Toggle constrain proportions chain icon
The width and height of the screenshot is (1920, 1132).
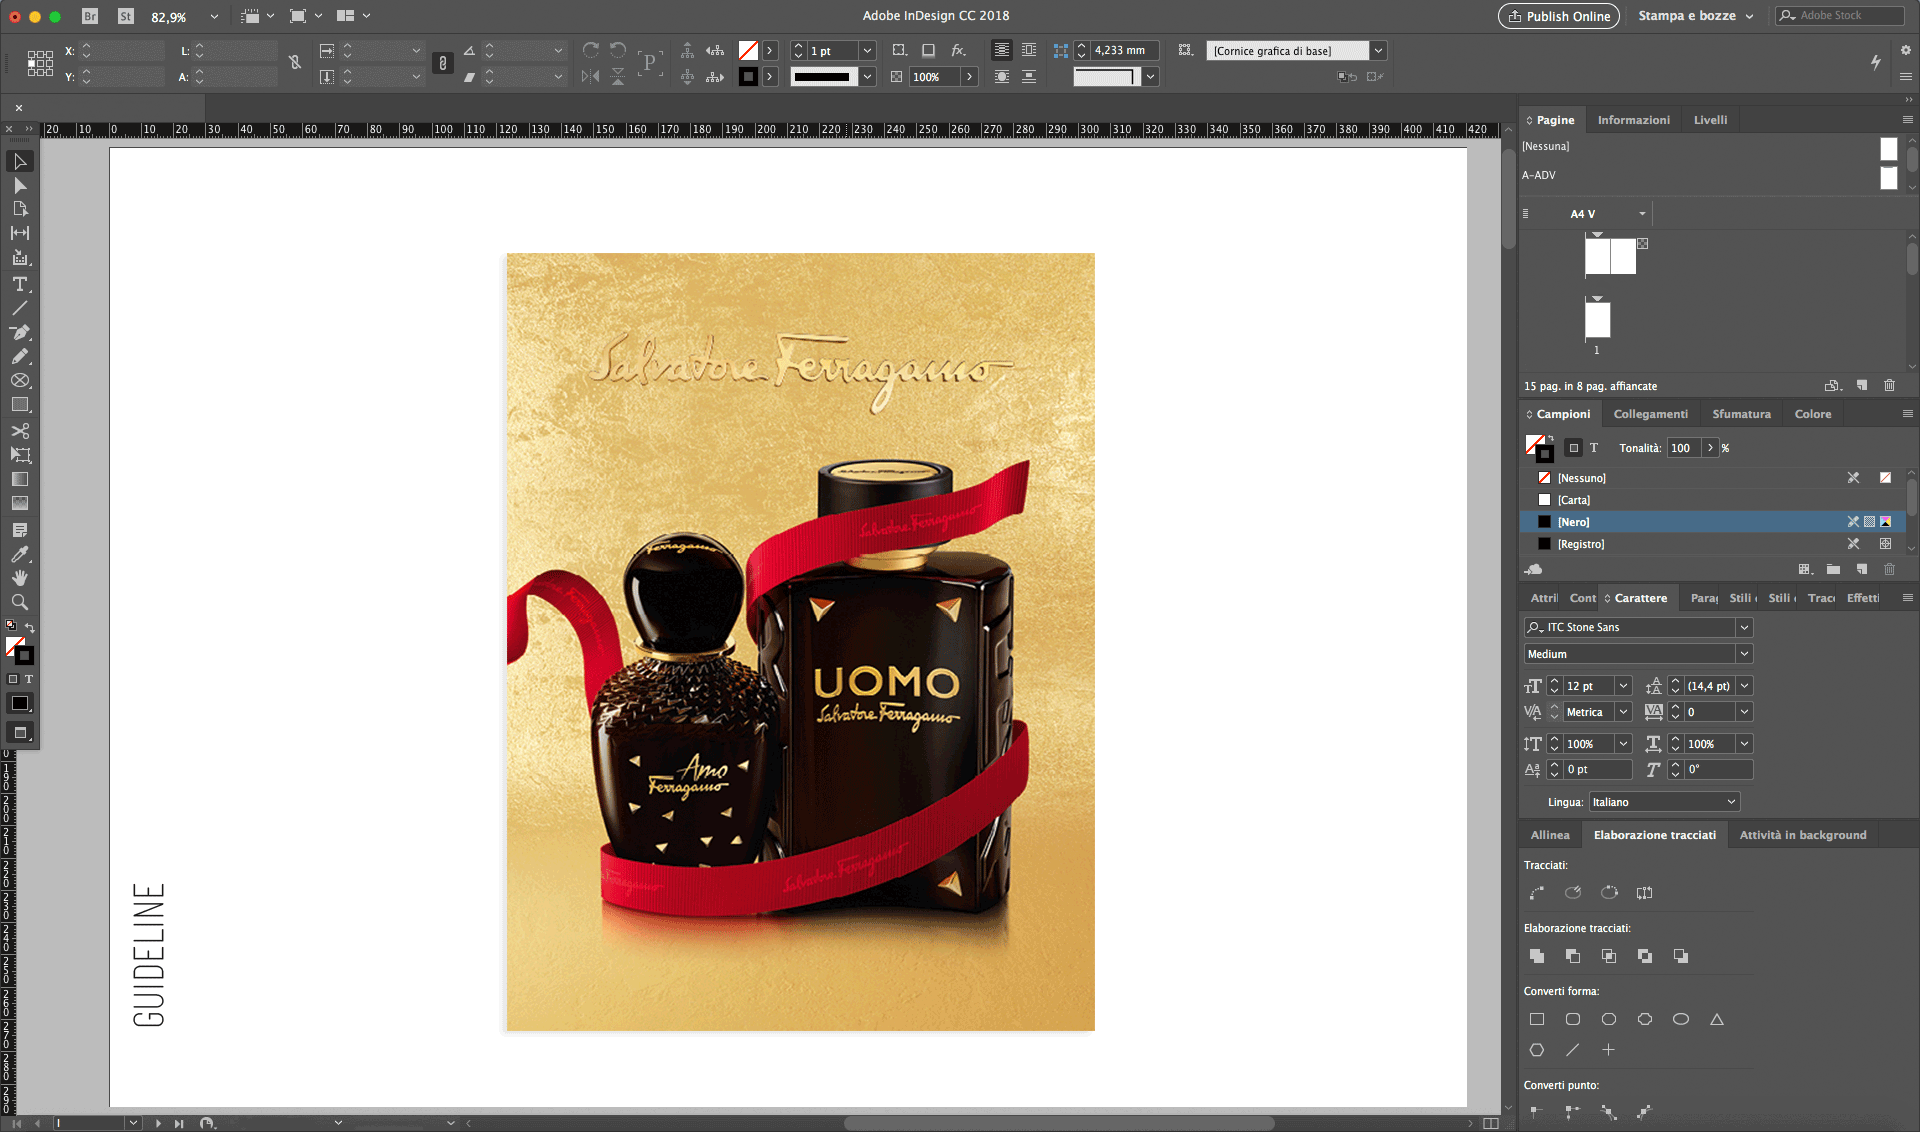[x=443, y=63]
